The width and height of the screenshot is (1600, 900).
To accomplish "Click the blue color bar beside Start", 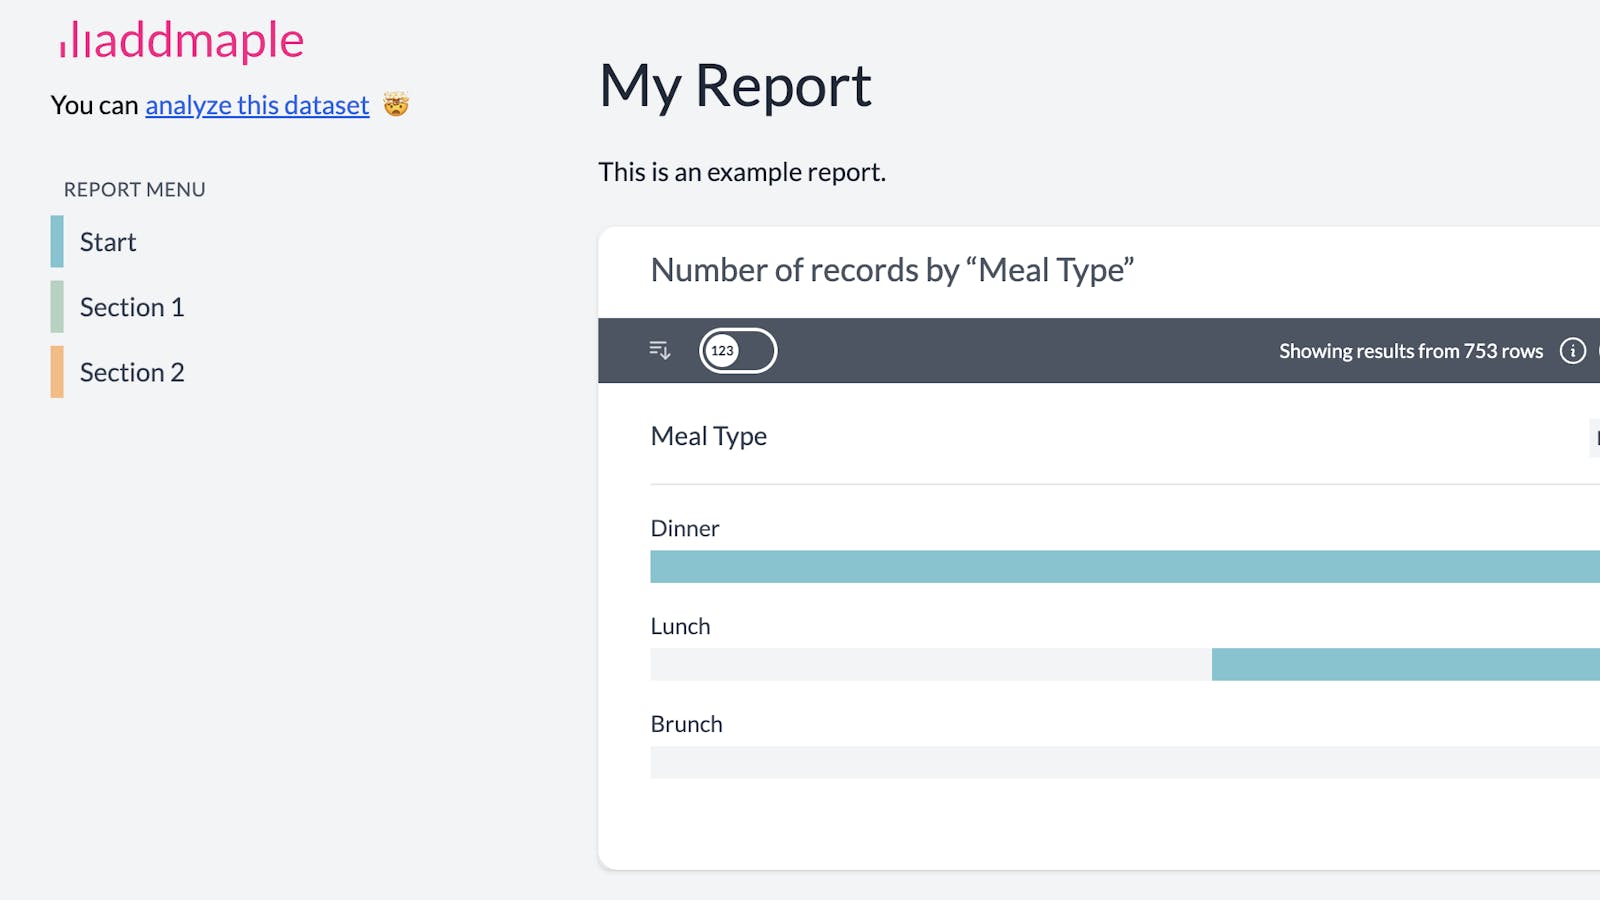I will pyautogui.click(x=57, y=242).
